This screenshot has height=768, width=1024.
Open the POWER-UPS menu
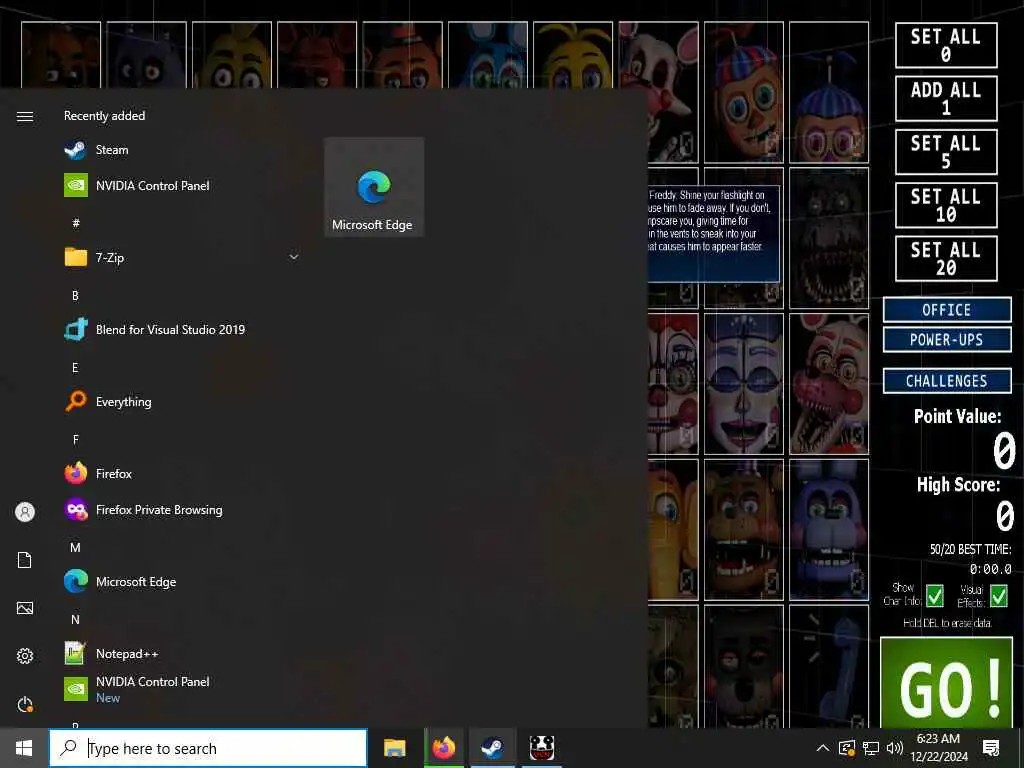[x=947, y=340]
